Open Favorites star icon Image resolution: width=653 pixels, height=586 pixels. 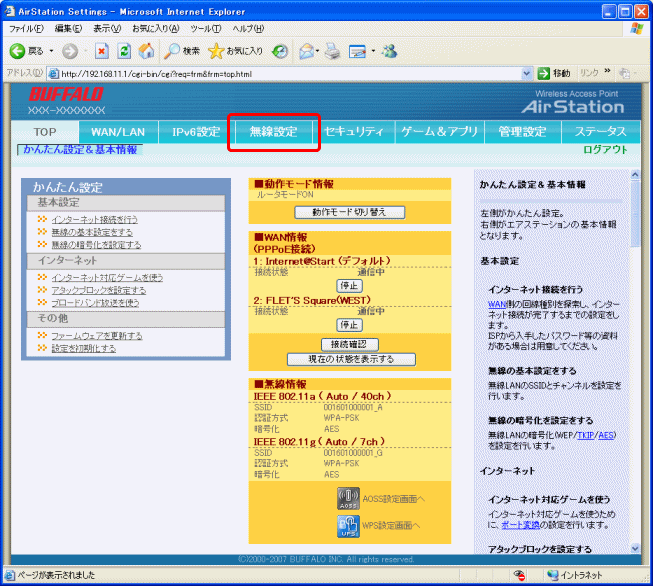pos(216,51)
